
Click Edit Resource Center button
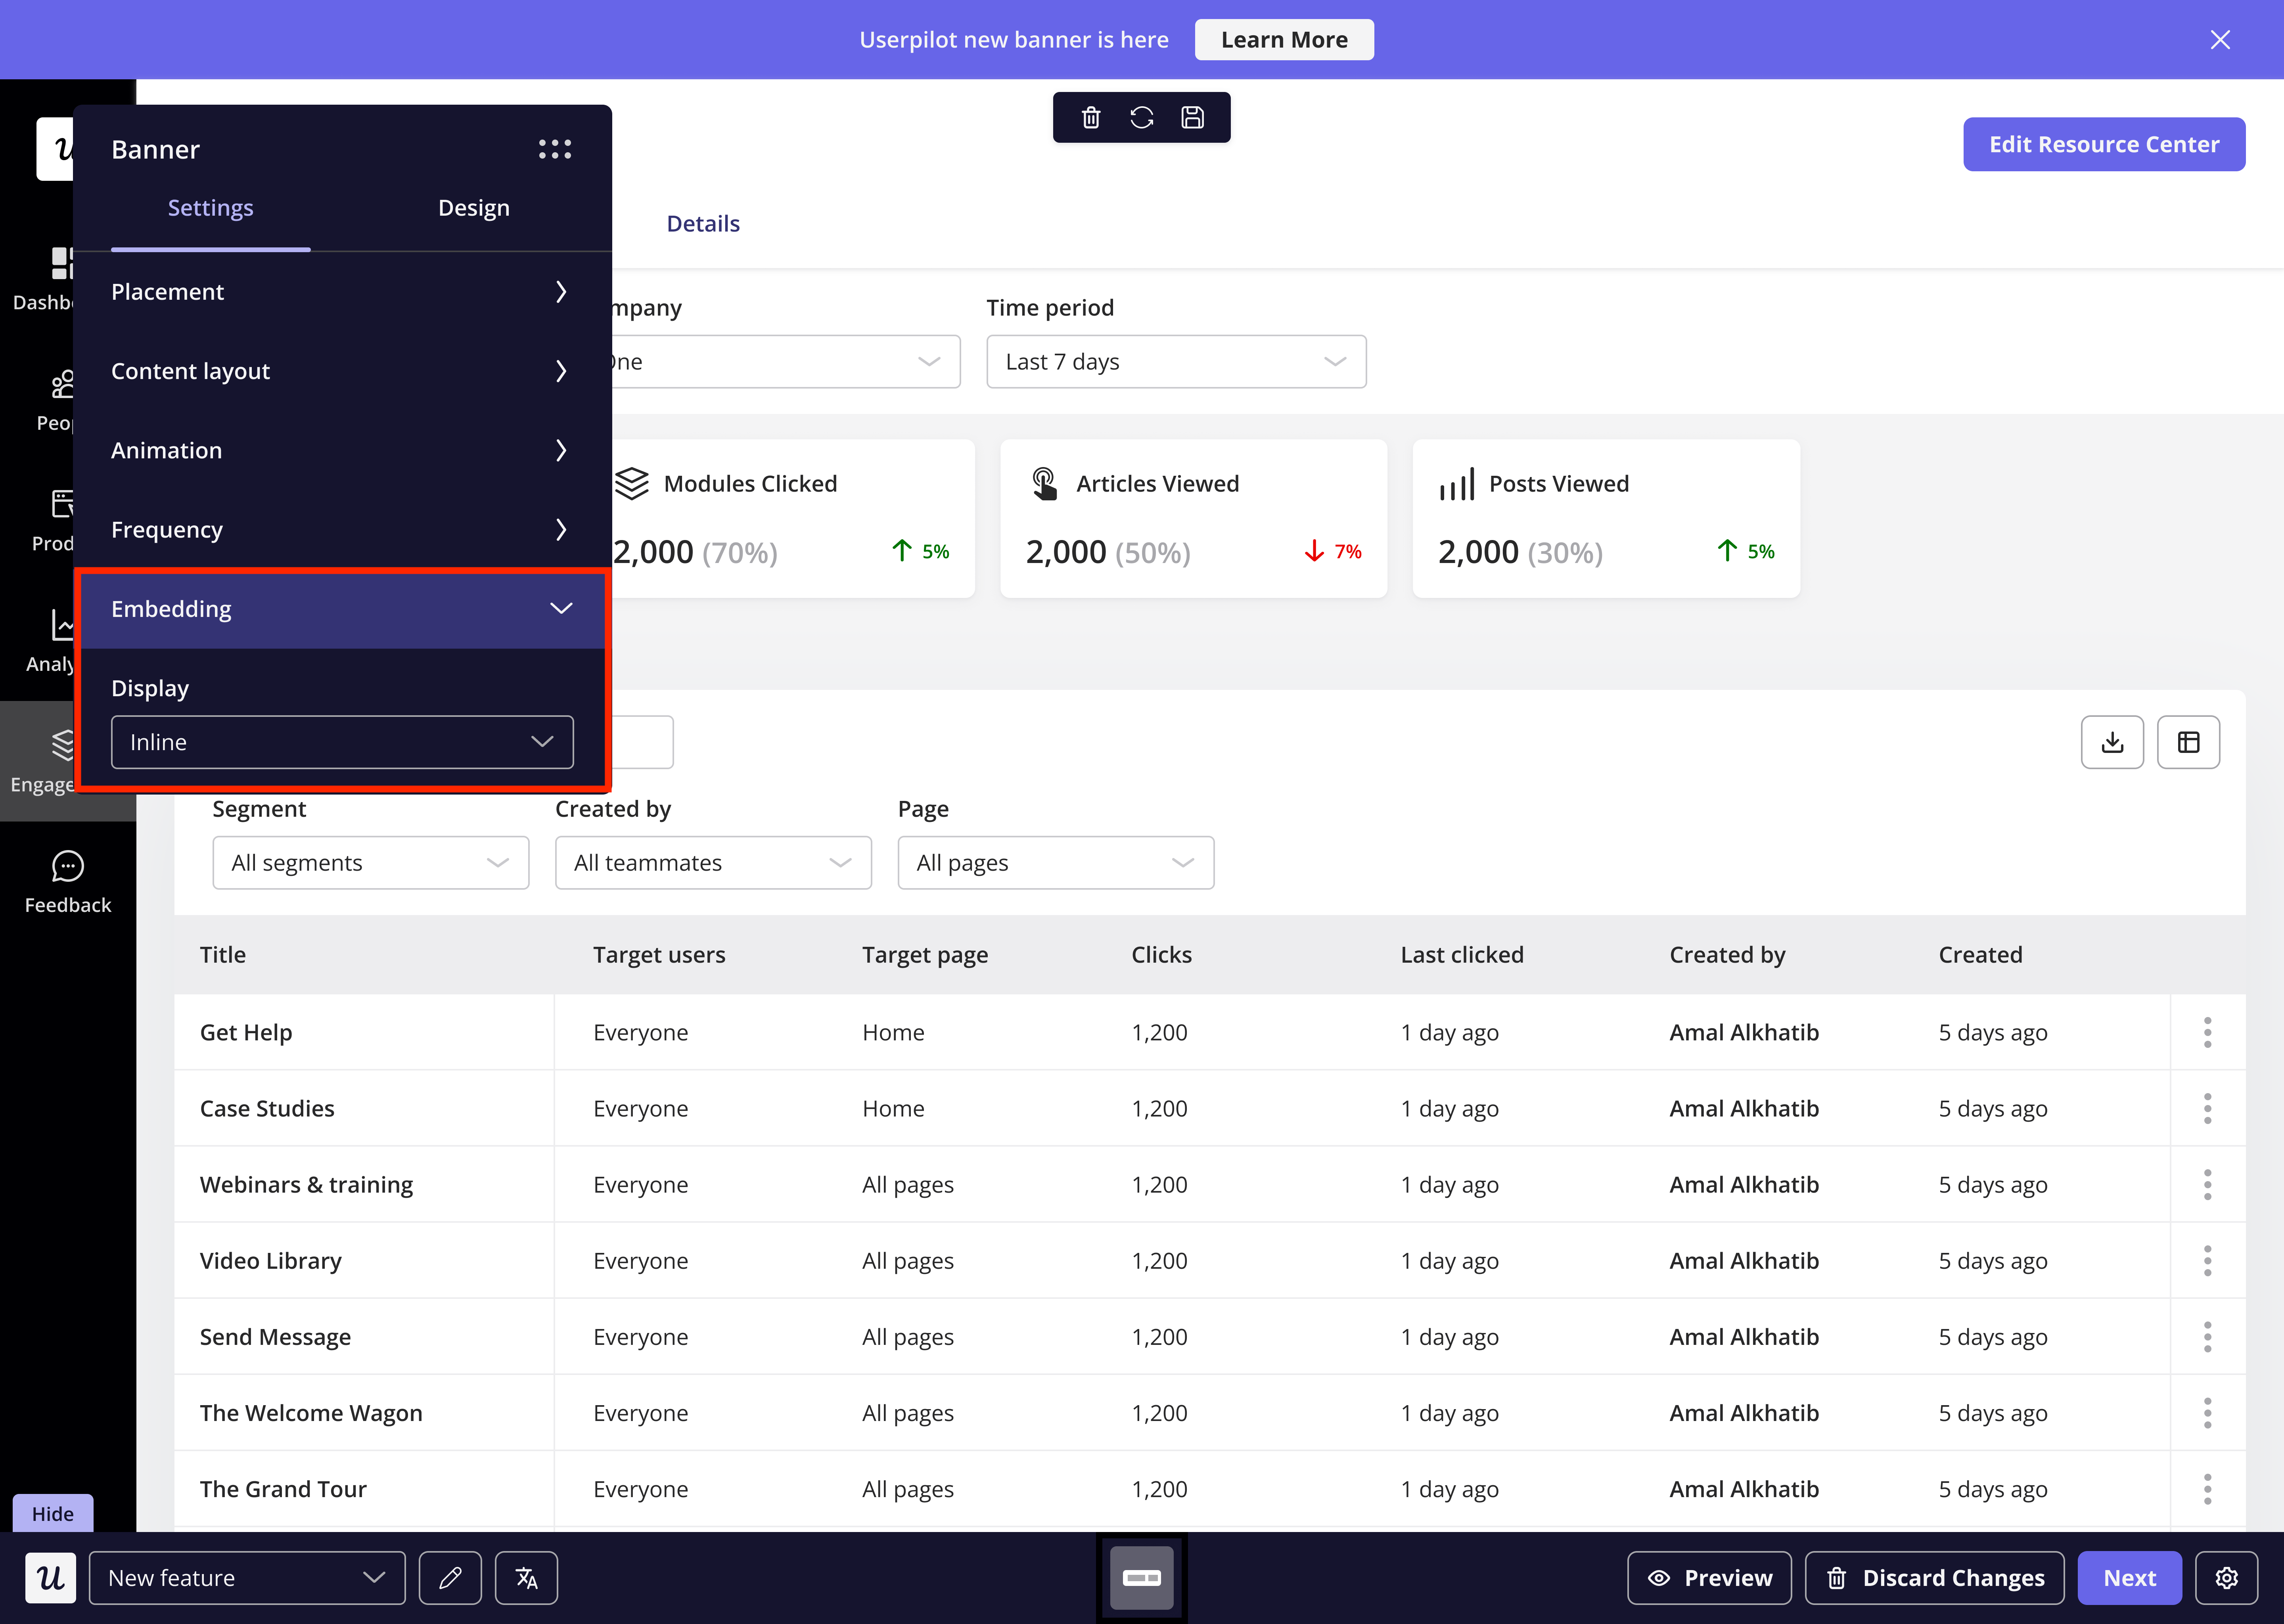click(2104, 144)
